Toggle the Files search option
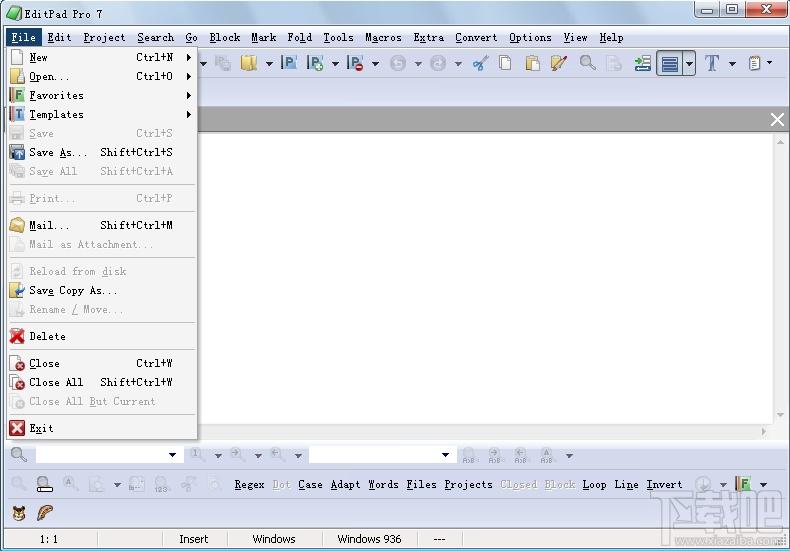The height and width of the screenshot is (551, 790). 422,485
